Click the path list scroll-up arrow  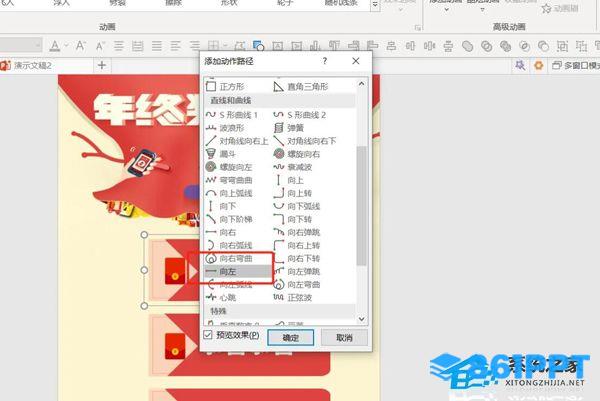[362, 83]
